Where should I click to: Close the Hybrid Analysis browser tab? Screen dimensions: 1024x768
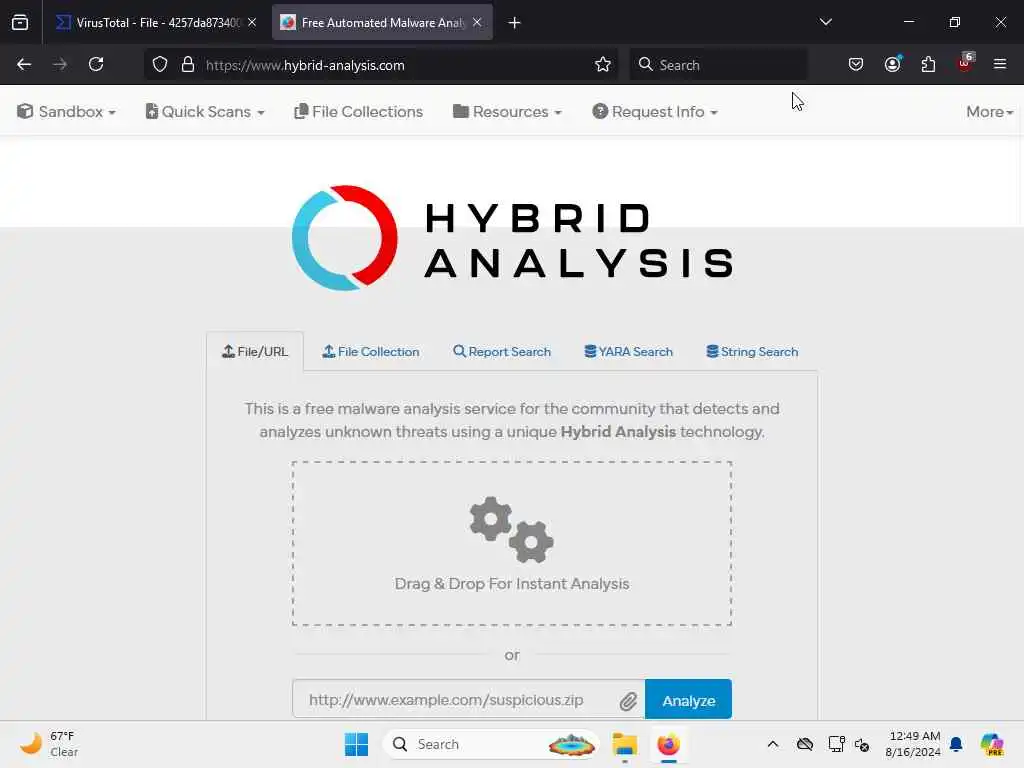pyautogui.click(x=477, y=22)
